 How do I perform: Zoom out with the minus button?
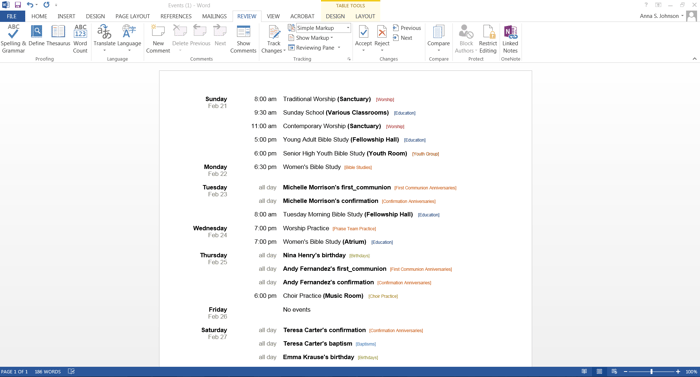625,372
